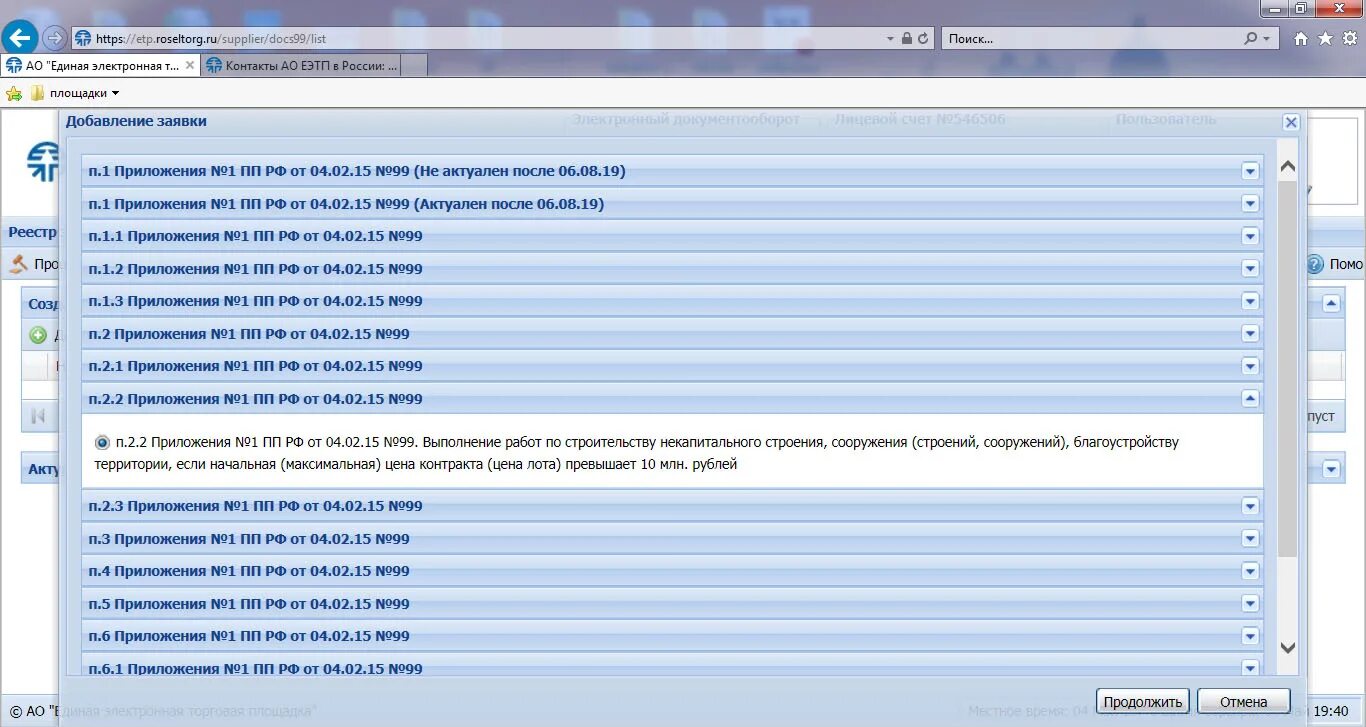This screenshot has width=1366, height=727.
Task: Select radio button for п.2.2 Приложения option
Action: pyautogui.click(x=103, y=442)
